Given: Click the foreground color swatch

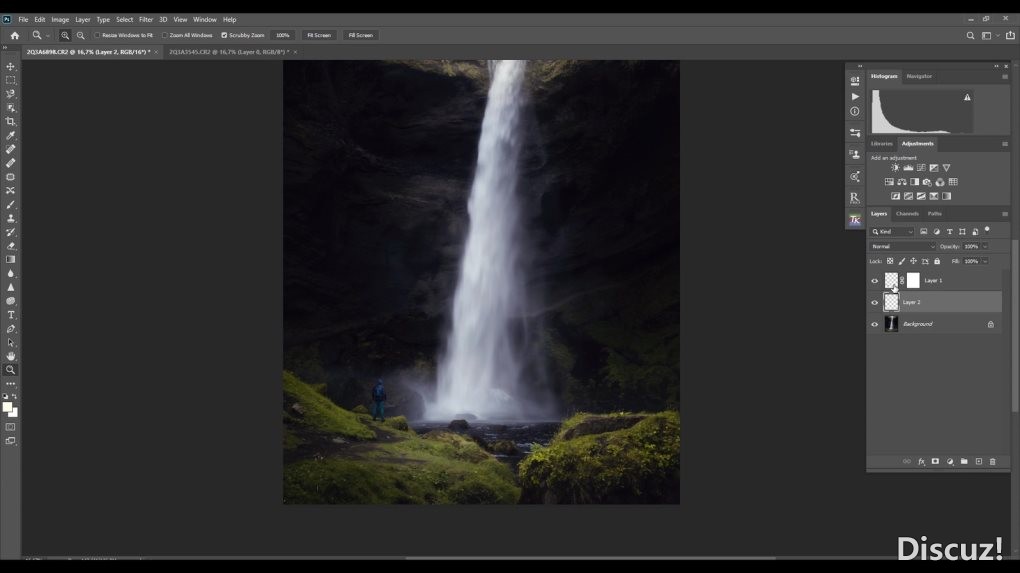Looking at the screenshot, I should (7, 408).
